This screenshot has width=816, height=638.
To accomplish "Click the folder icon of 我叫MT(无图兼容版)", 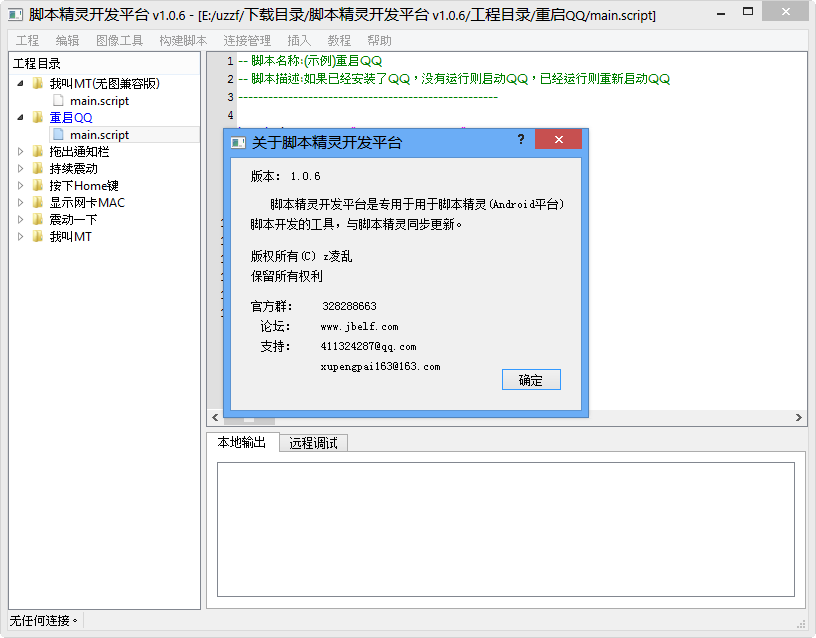I will click(x=35, y=83).
